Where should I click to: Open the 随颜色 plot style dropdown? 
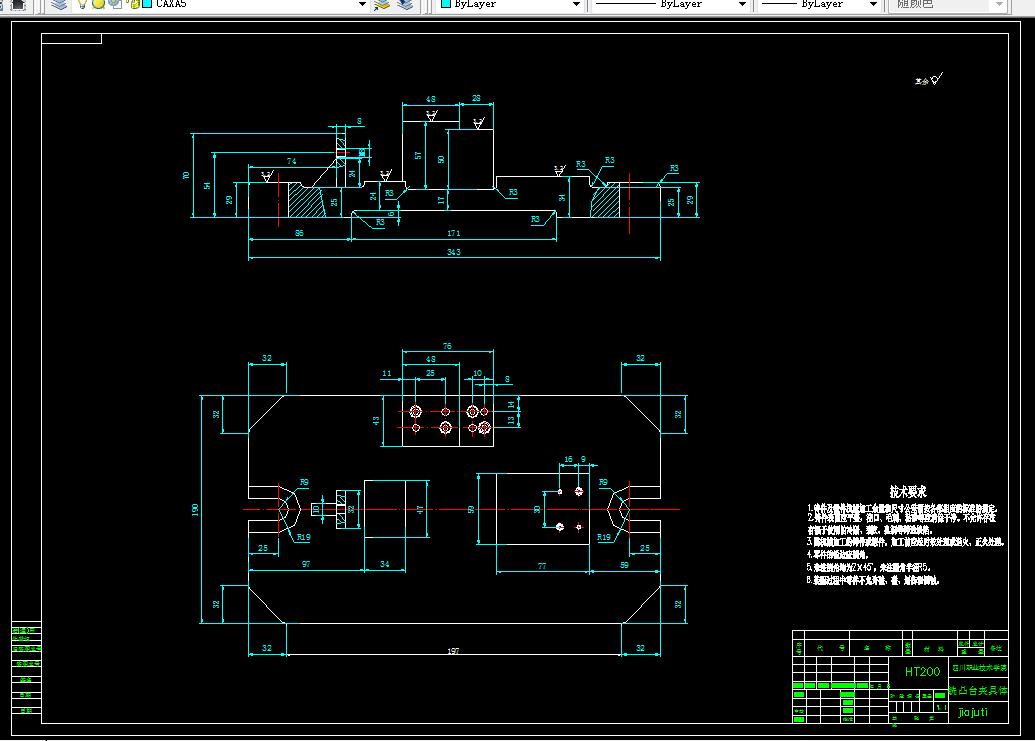(x=999, y=5)
